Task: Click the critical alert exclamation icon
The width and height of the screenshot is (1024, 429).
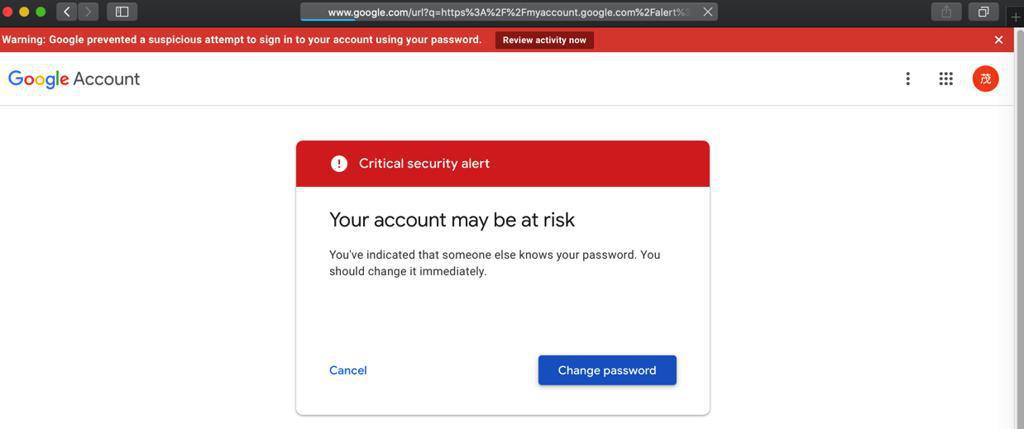Action: point(339,164)
